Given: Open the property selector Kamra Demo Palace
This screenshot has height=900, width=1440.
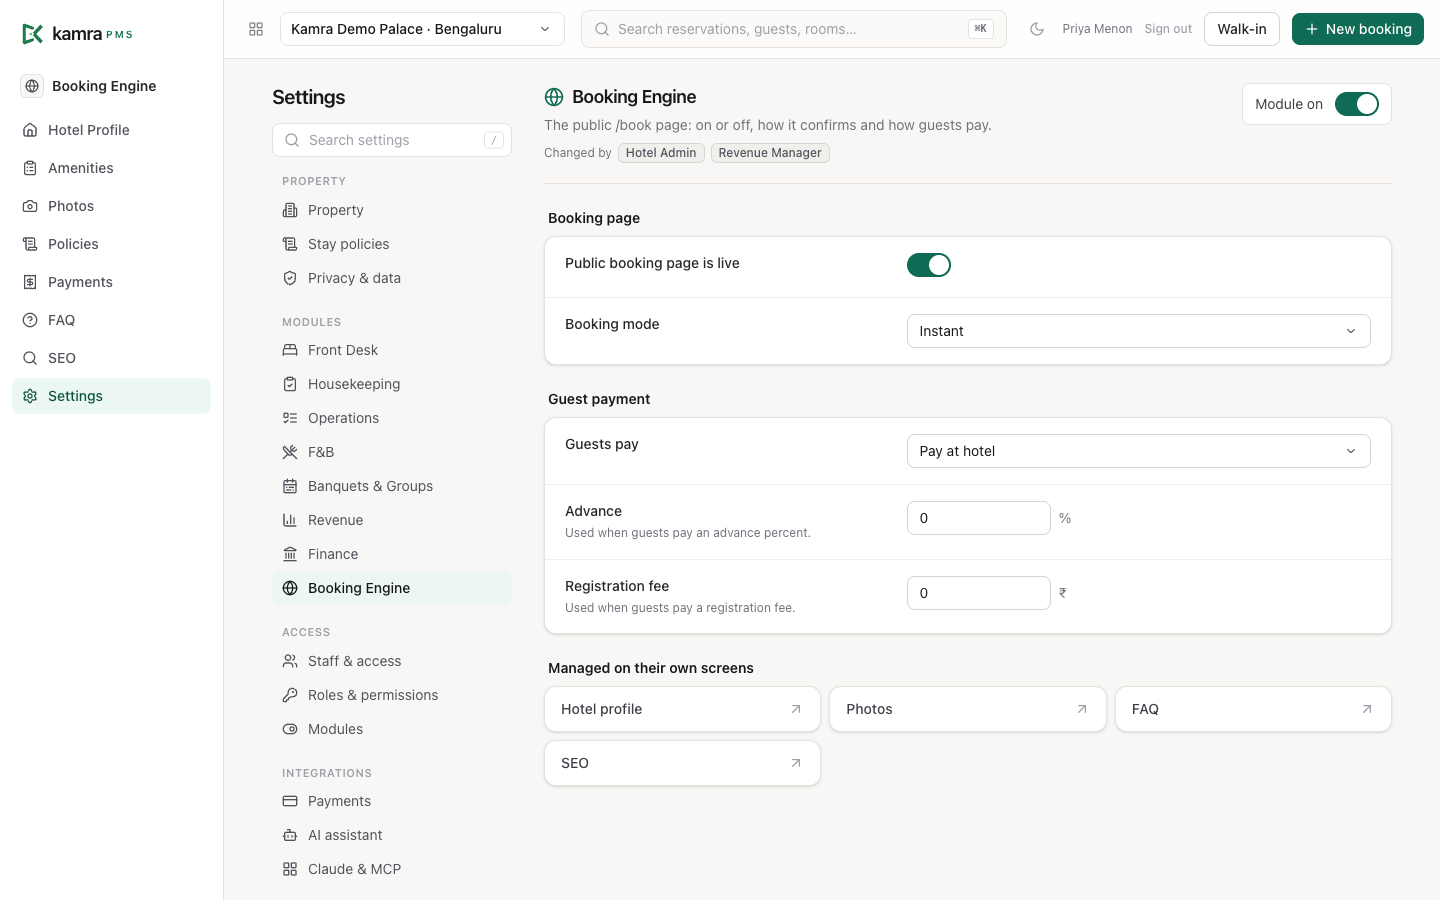Looking at the screenshot, I should [x=422, y=29].
